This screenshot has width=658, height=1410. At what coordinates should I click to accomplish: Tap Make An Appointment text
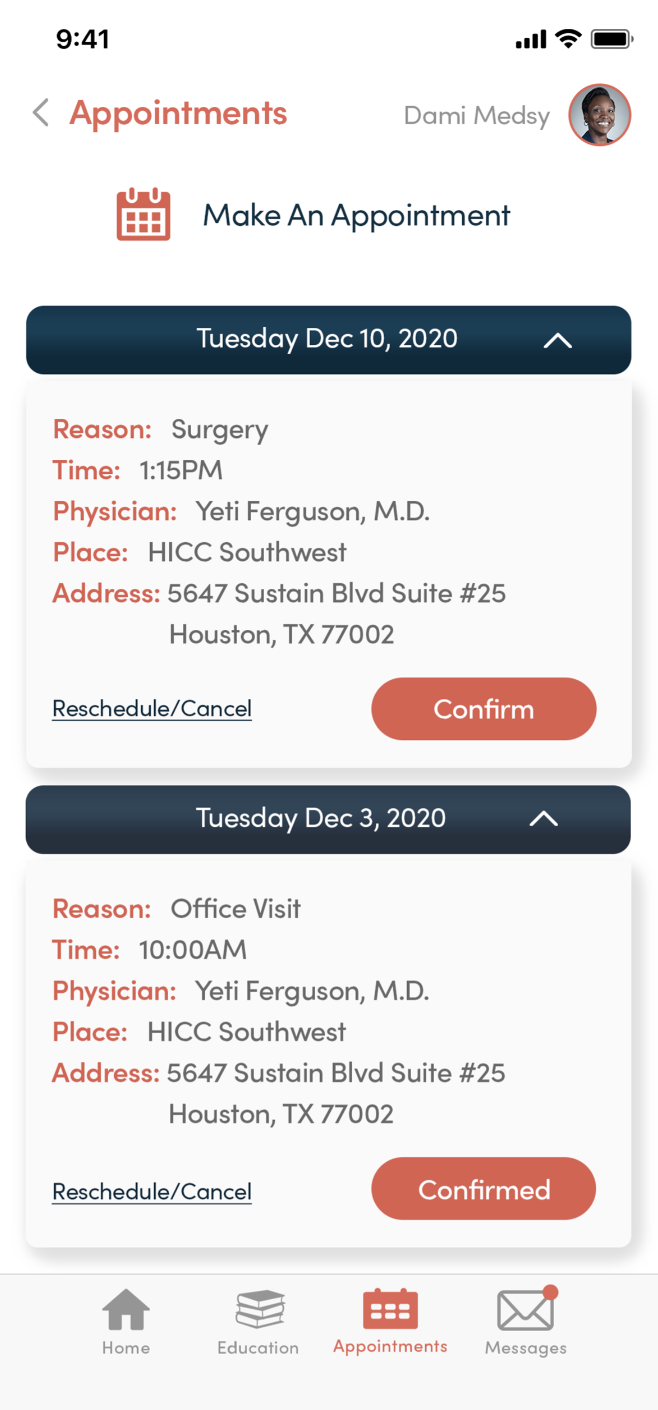[356, 215]
